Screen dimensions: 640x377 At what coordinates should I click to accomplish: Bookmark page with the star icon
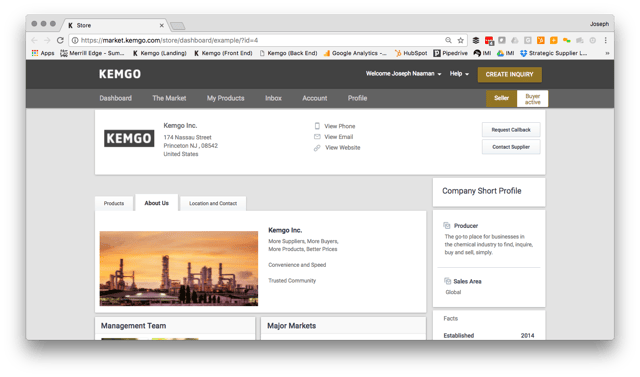pos(460,40)
